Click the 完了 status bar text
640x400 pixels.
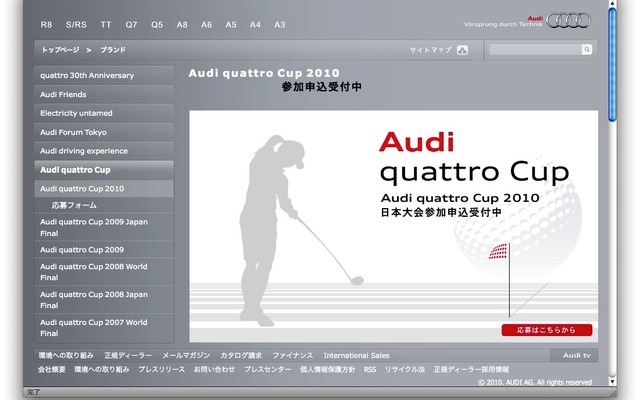34,392
